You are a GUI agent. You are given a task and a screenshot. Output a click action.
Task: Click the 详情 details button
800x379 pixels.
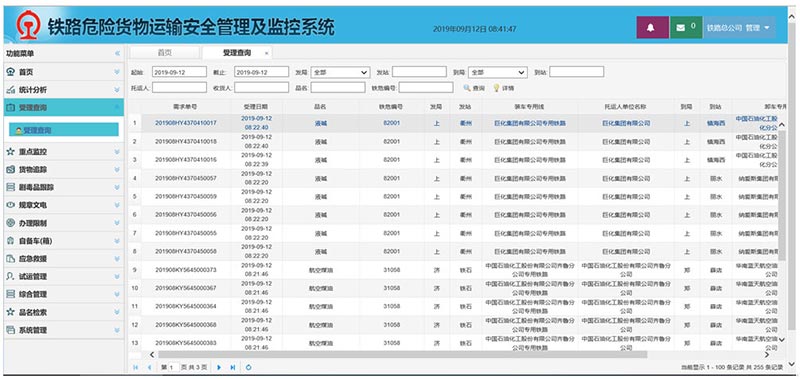coord(504,88)
